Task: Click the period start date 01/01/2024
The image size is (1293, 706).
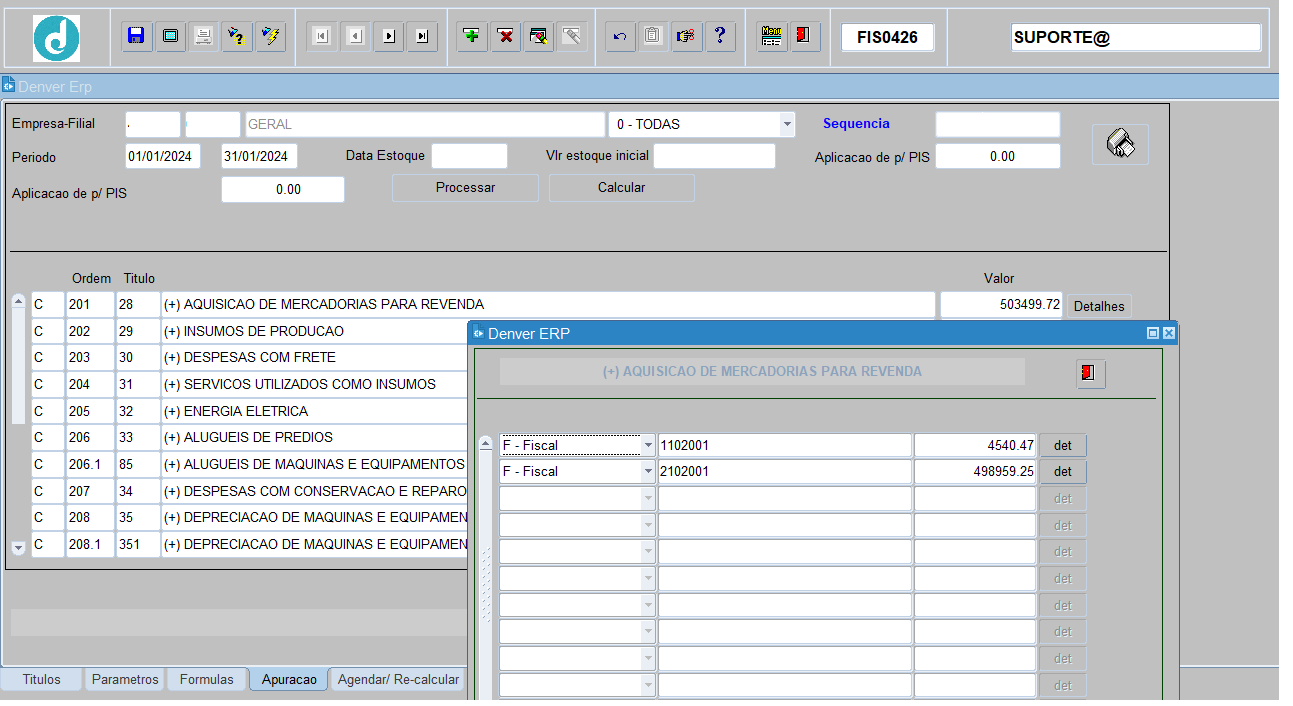Action: (x=162, y=156)
